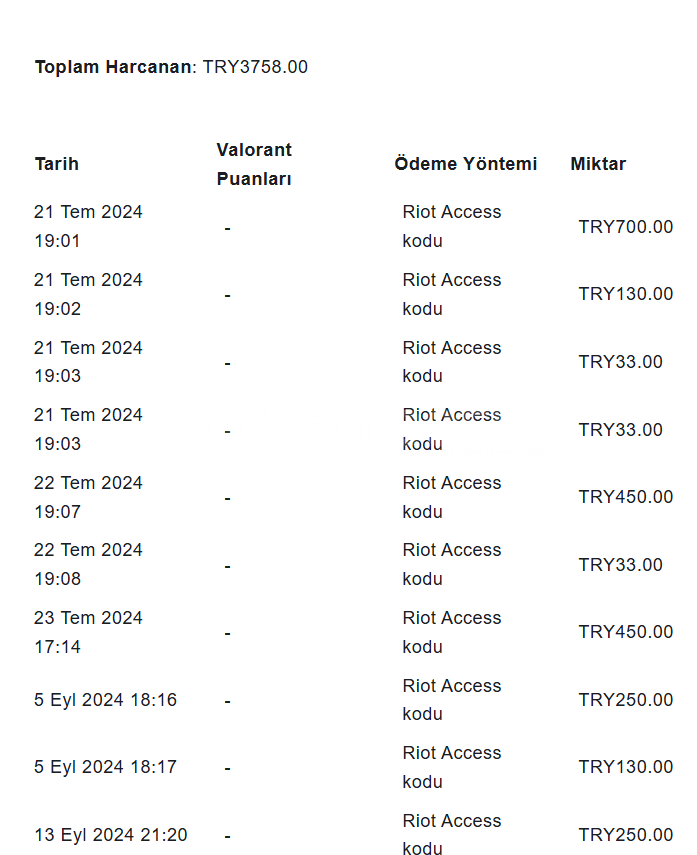Click the 23 Tem 2024 17:14 date
This screenshot has width=697, height=855.
(x=88, y=633)
